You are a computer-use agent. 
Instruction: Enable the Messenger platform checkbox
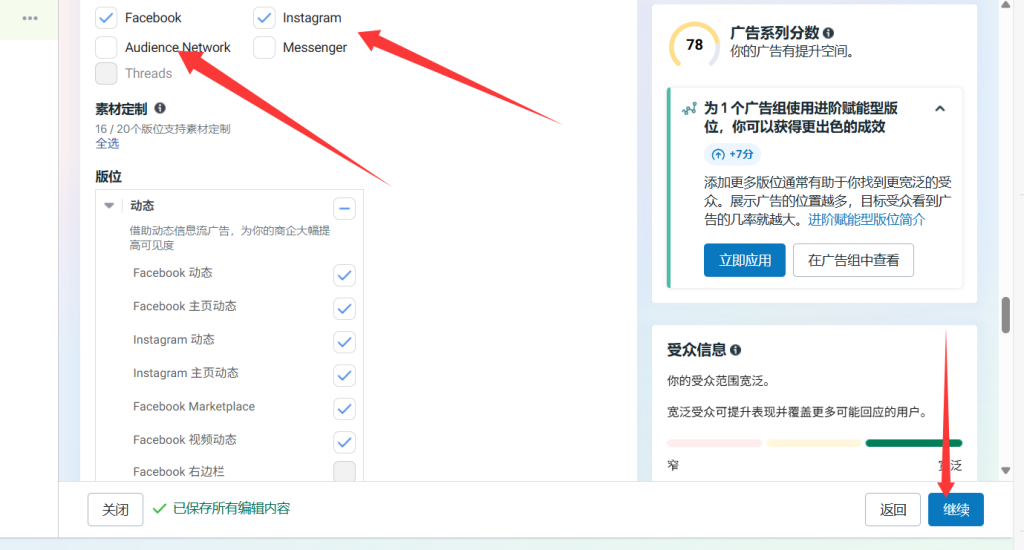[264, 47]
